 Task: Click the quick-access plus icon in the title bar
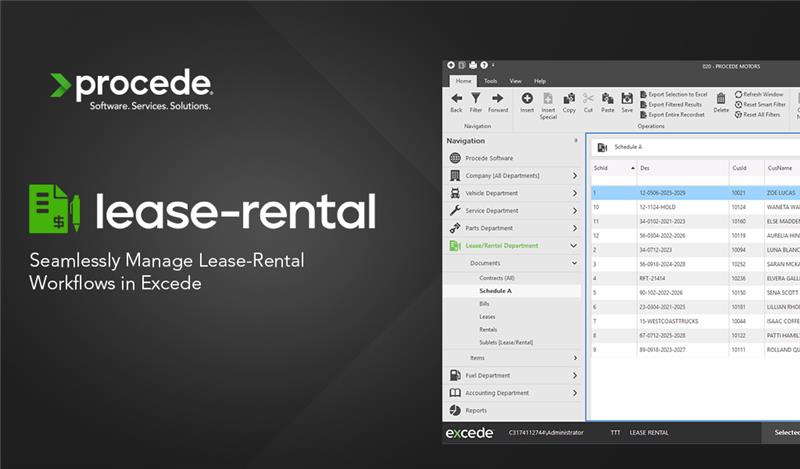pos(451,65)
